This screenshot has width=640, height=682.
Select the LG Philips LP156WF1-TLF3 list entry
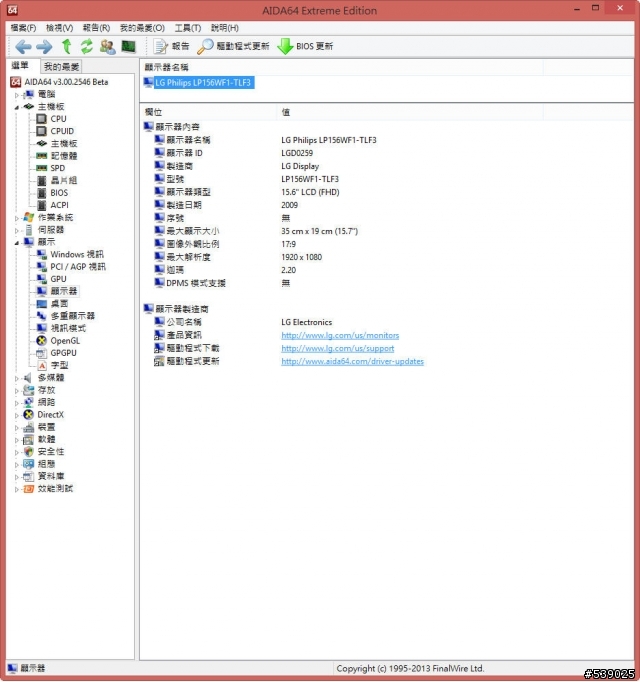tap(203, 83)
